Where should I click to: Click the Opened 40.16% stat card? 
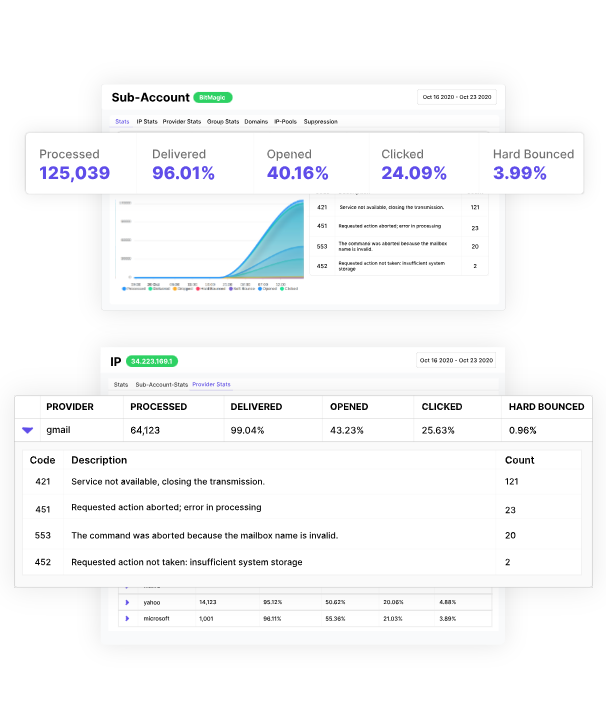click(x=297, y=164)
